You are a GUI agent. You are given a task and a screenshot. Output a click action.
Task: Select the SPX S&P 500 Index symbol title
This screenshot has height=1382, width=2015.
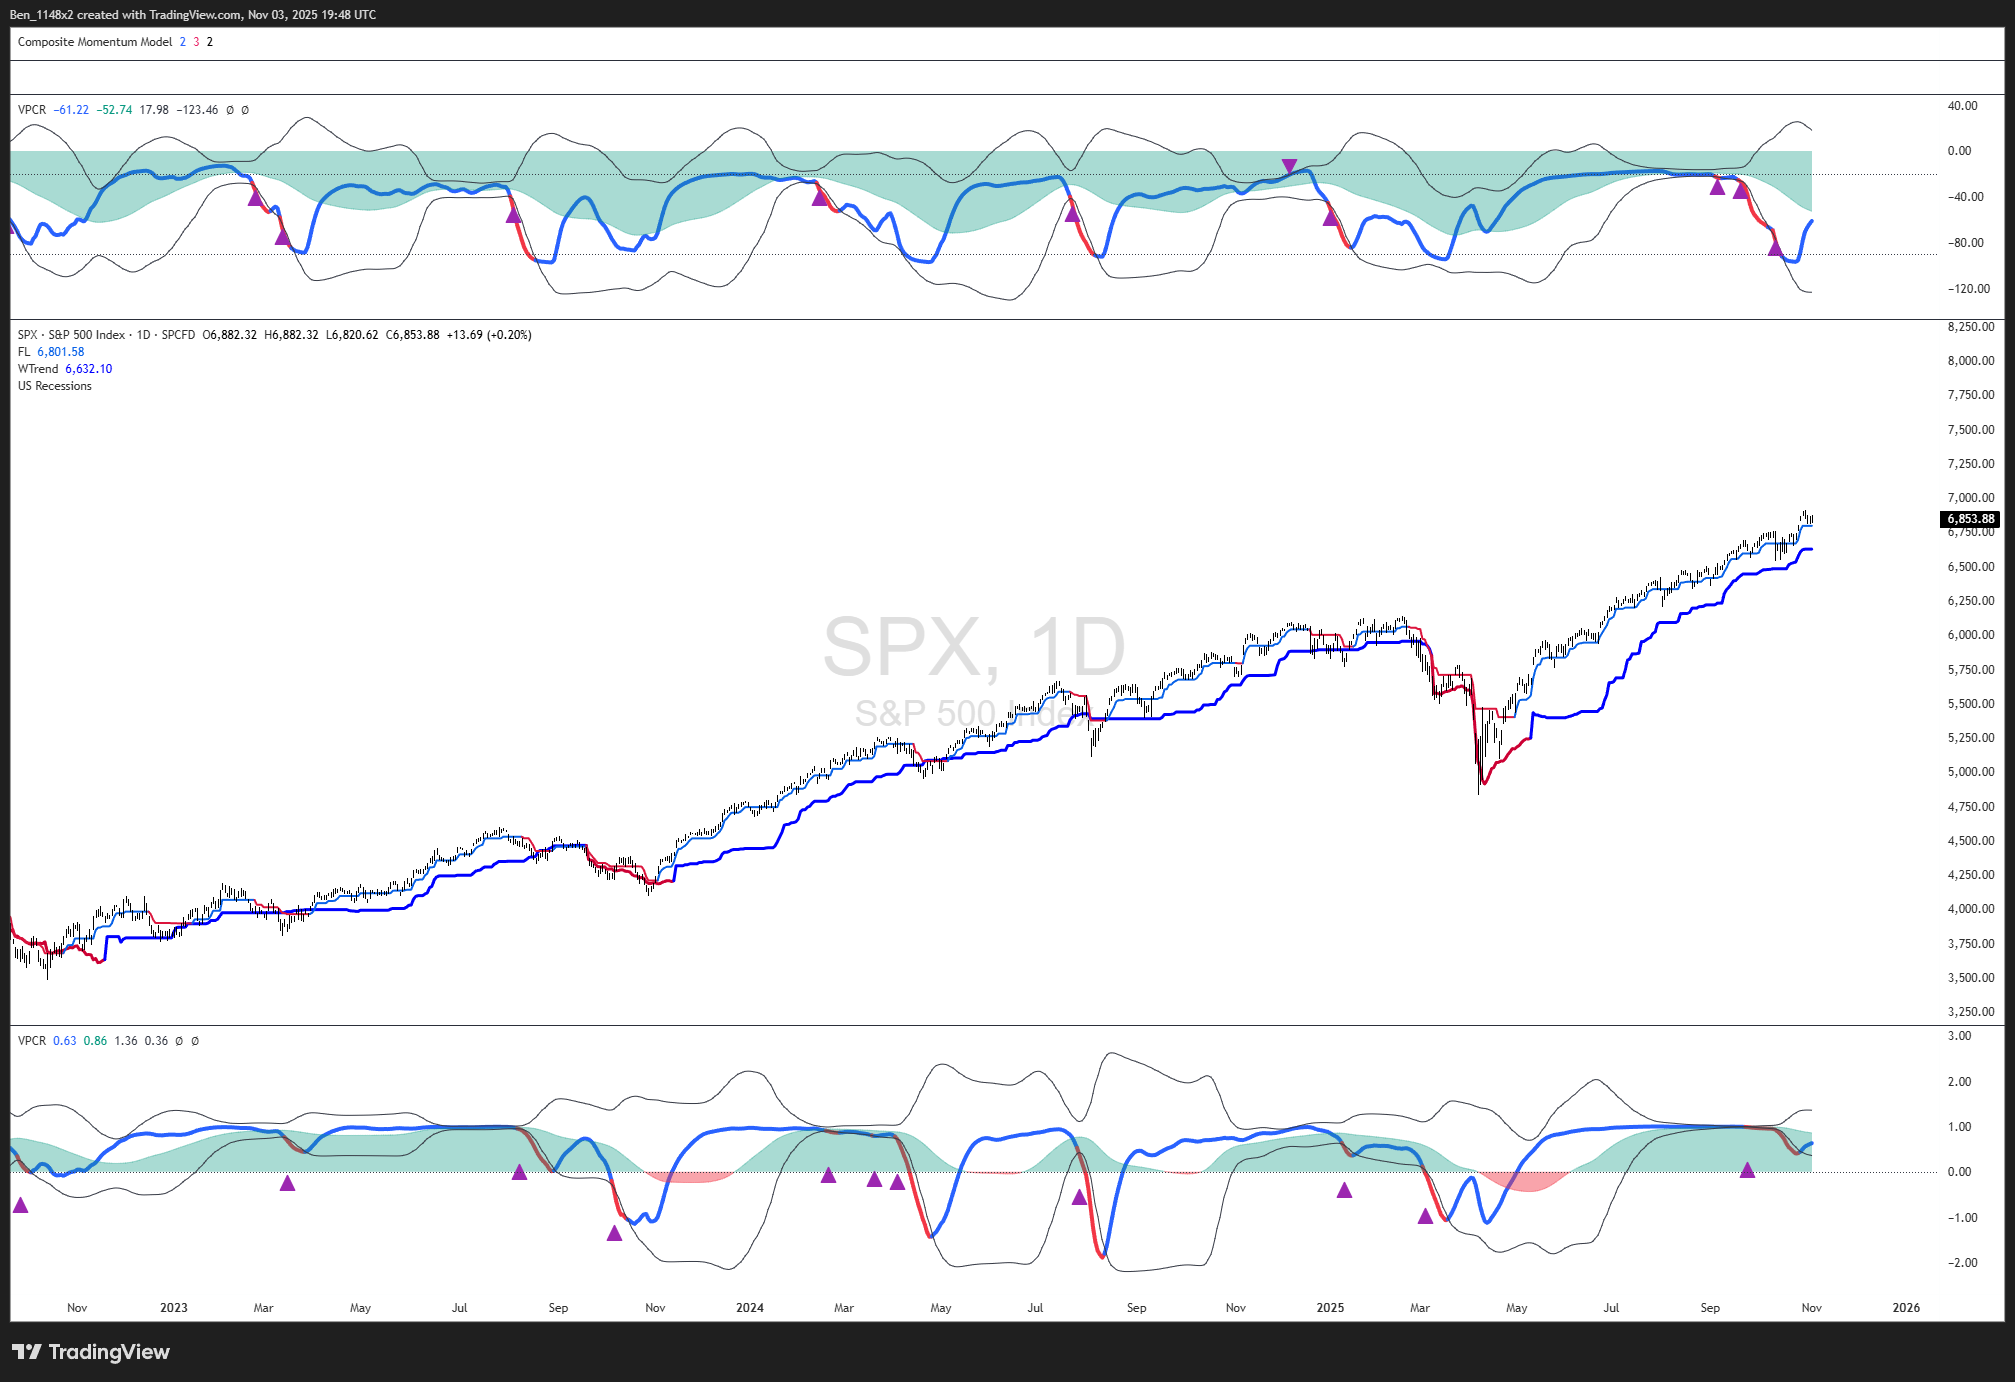[x=72, y=335]
